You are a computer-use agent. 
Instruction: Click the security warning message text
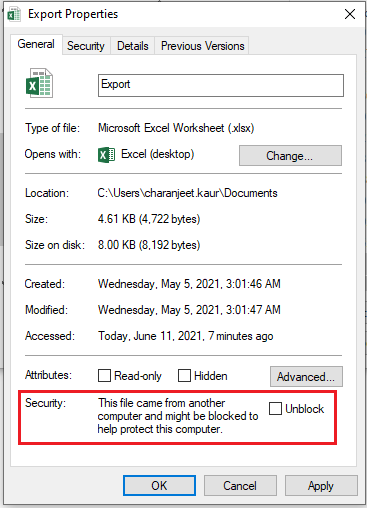point(178,416)
